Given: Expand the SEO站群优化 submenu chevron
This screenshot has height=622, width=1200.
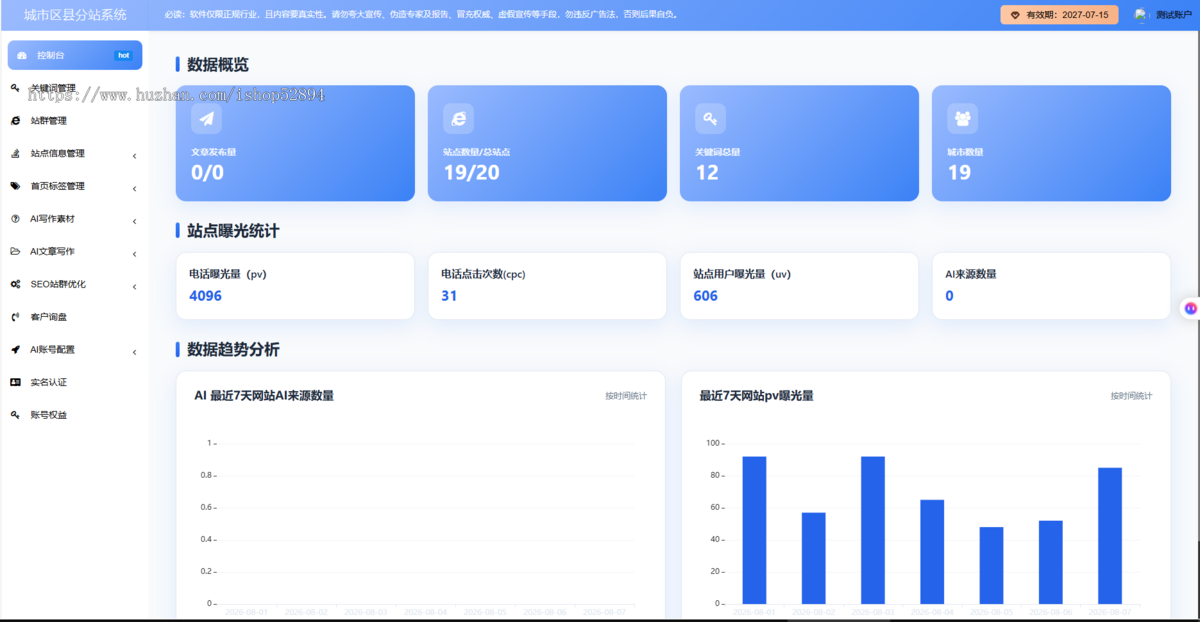Looking at the screenshot, I should [134, 285].
